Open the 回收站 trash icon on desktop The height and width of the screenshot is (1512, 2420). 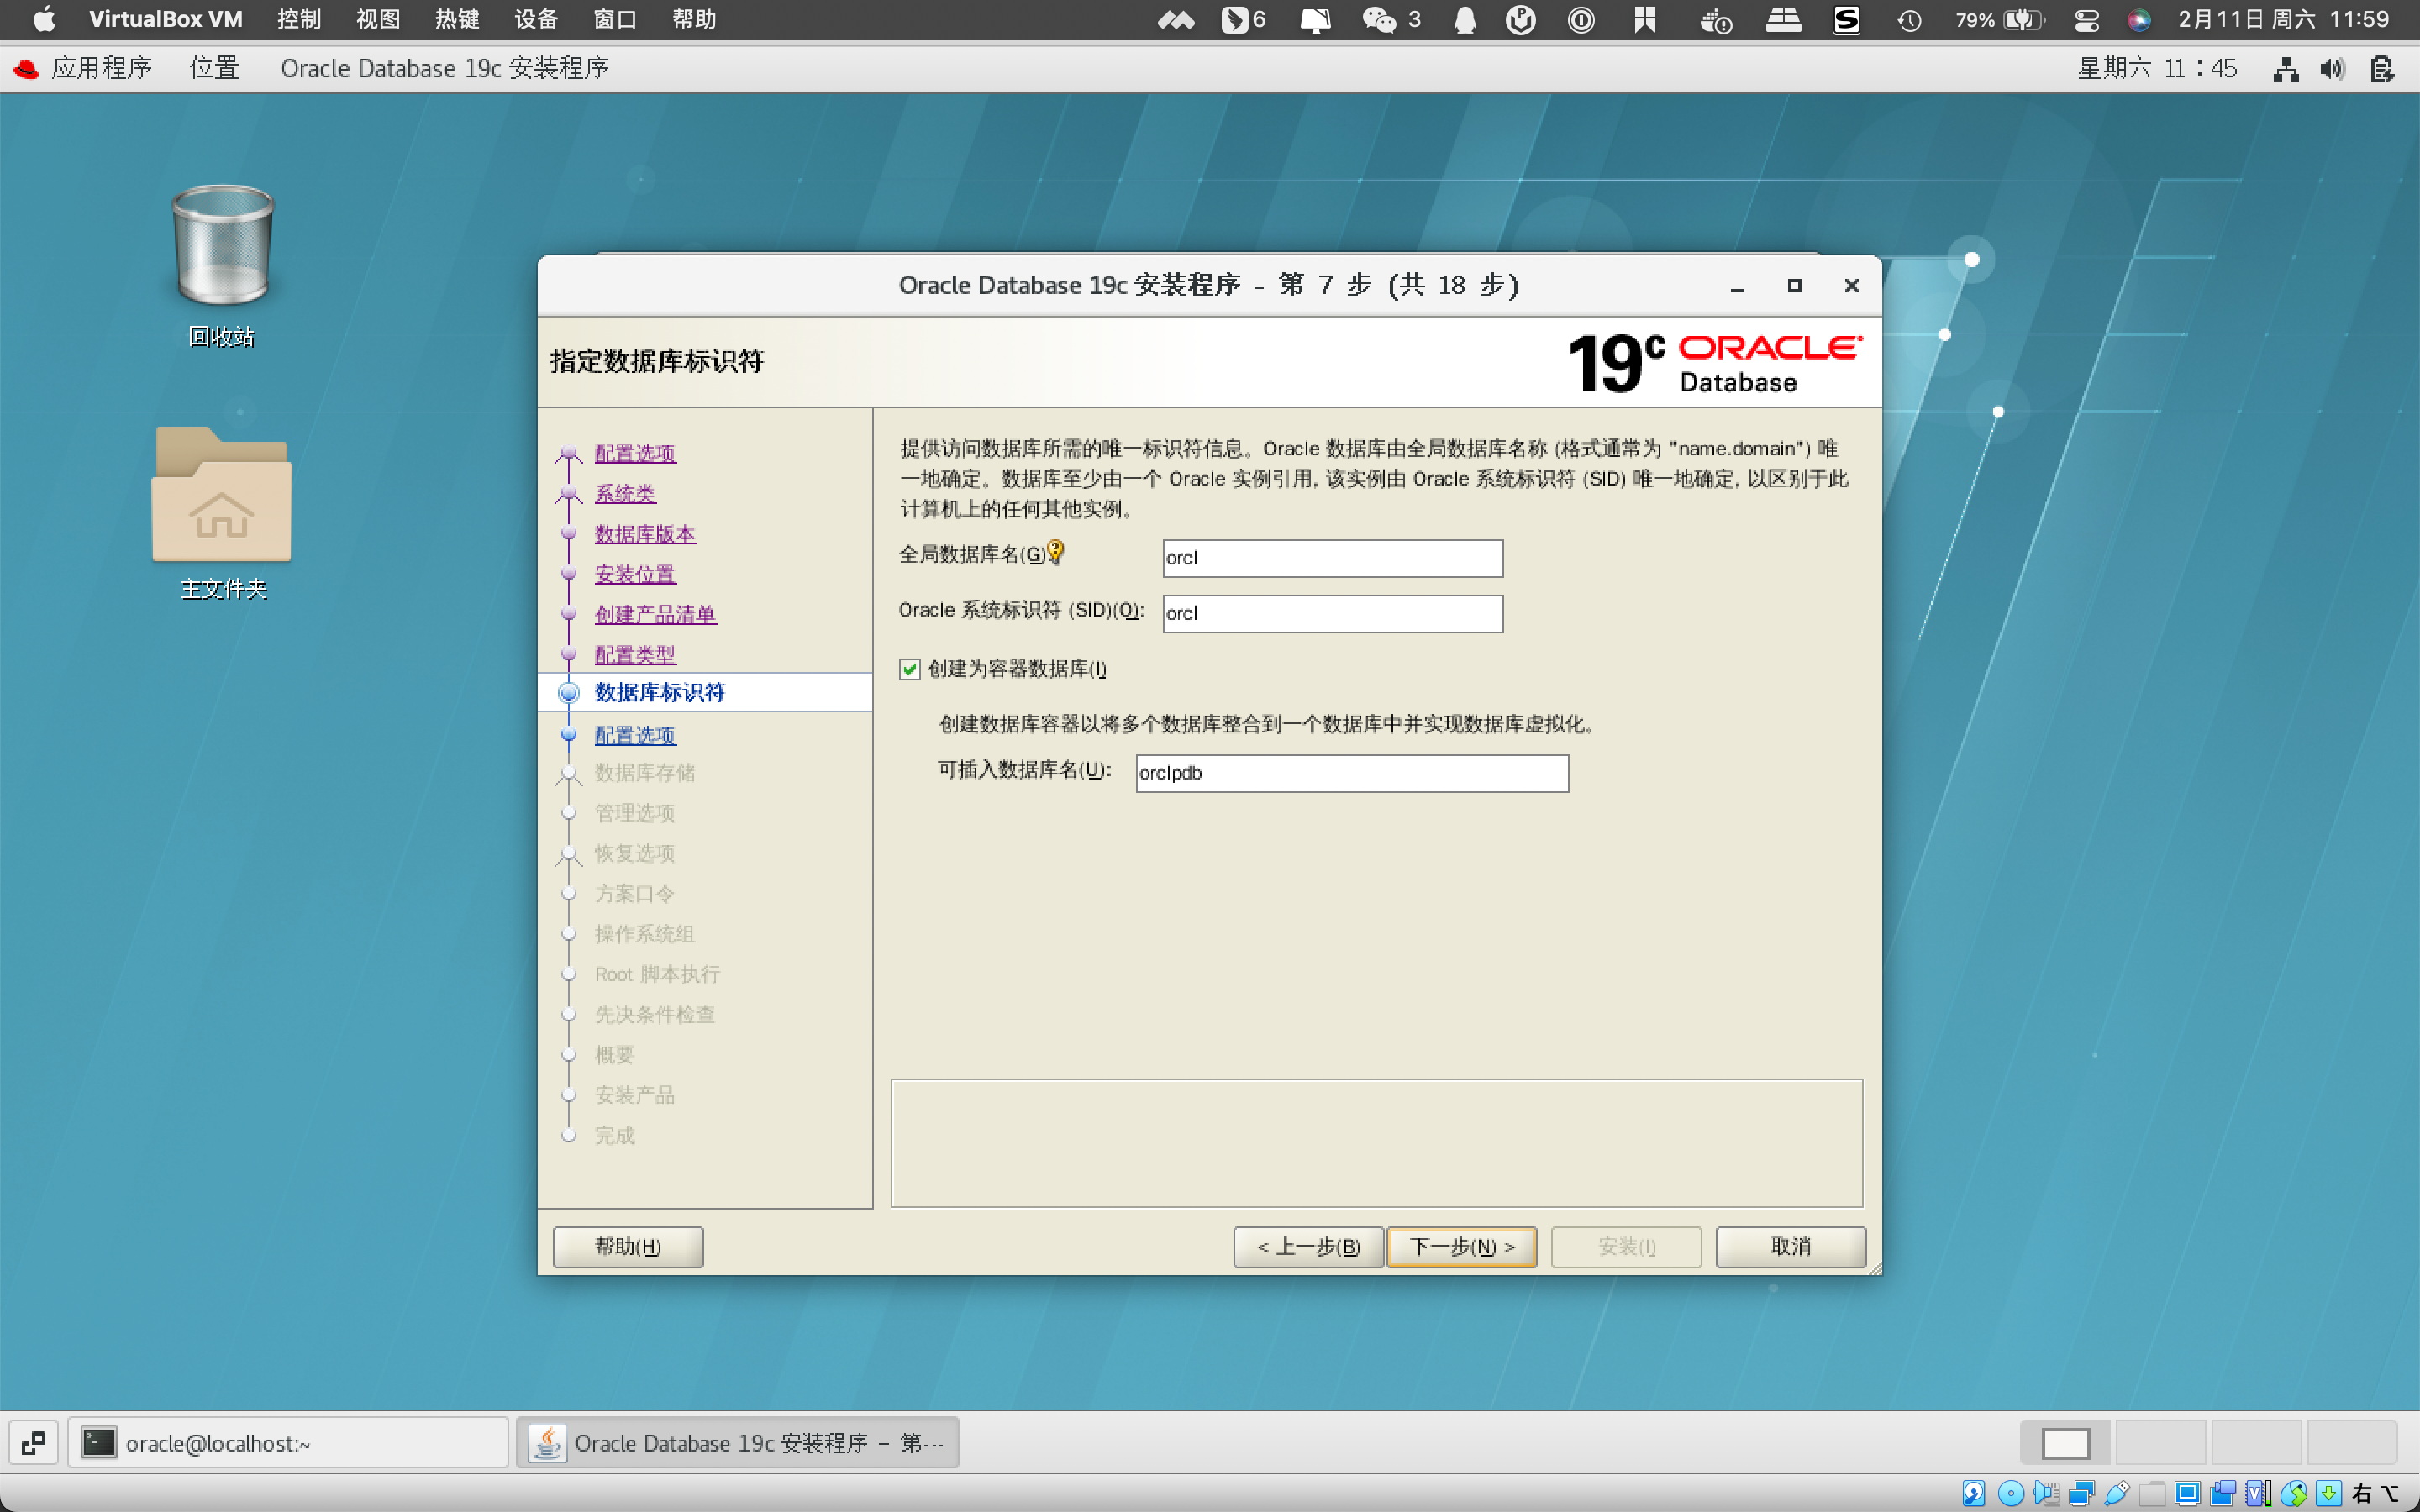point(222,245)
